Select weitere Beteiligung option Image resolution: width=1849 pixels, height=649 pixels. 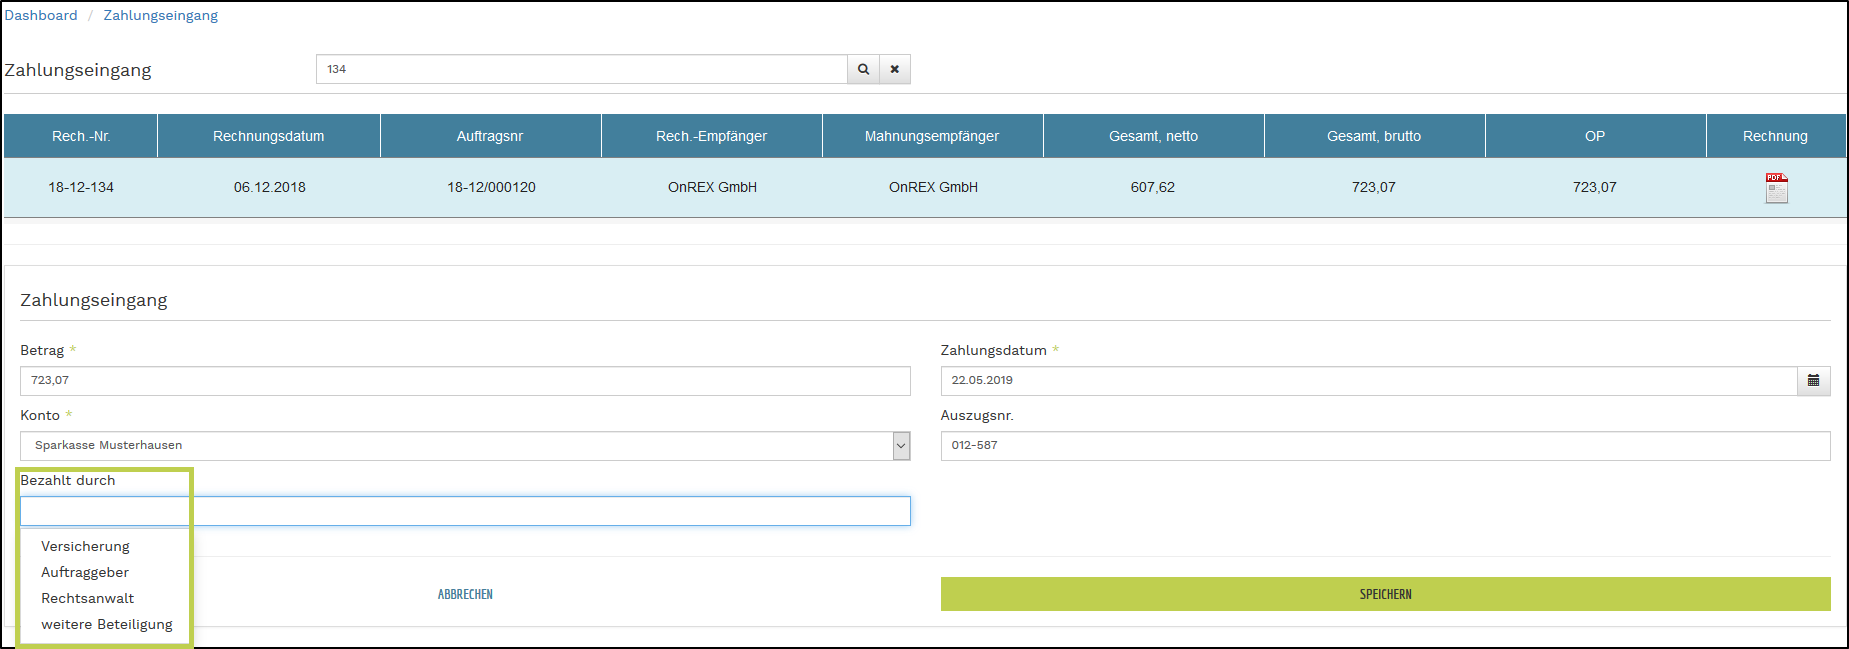point(107,624)
